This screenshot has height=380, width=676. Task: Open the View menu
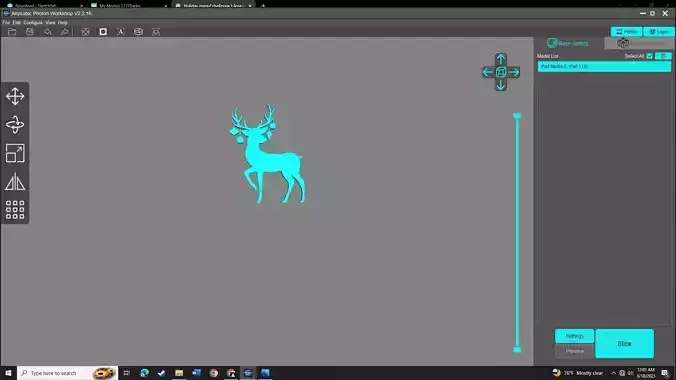click(x=50, y=22)
